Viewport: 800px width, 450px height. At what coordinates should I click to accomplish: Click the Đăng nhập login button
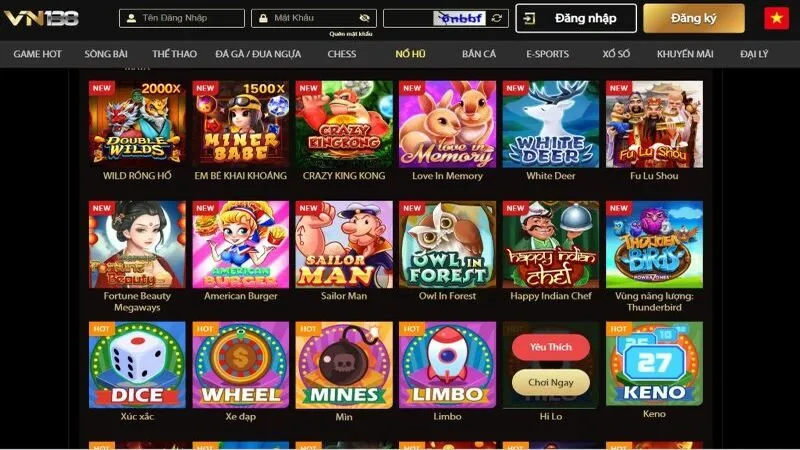[x=576, y=18]
